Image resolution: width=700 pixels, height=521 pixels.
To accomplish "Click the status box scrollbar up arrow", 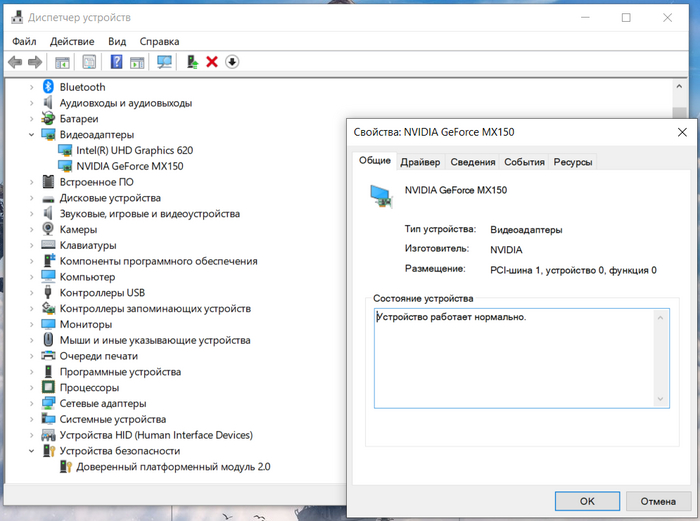I will click(661, 317).
